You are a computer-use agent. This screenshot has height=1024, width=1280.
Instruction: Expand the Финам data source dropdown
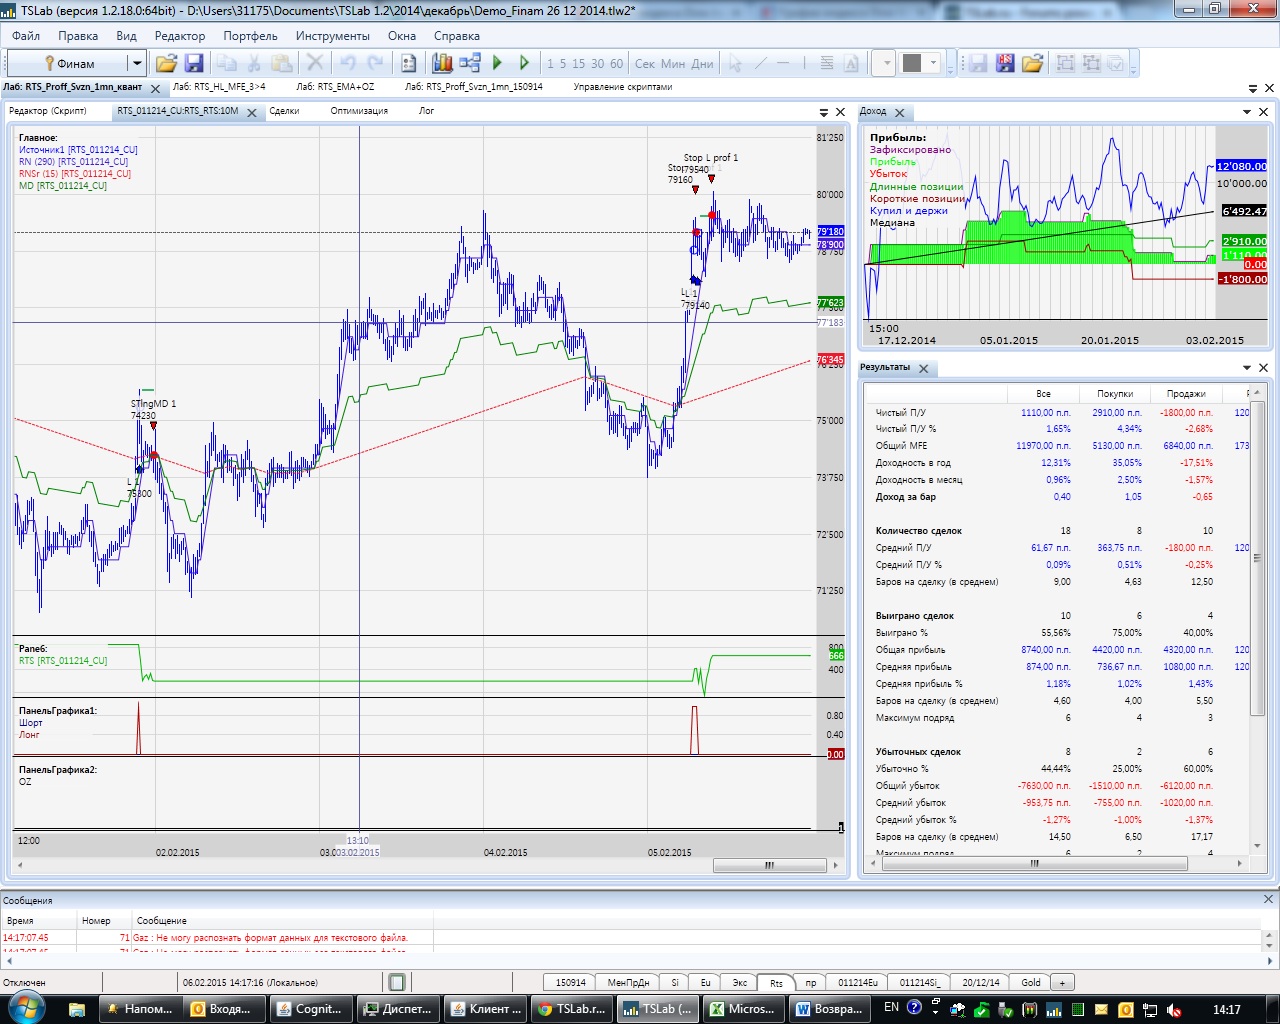pos(137,63)
